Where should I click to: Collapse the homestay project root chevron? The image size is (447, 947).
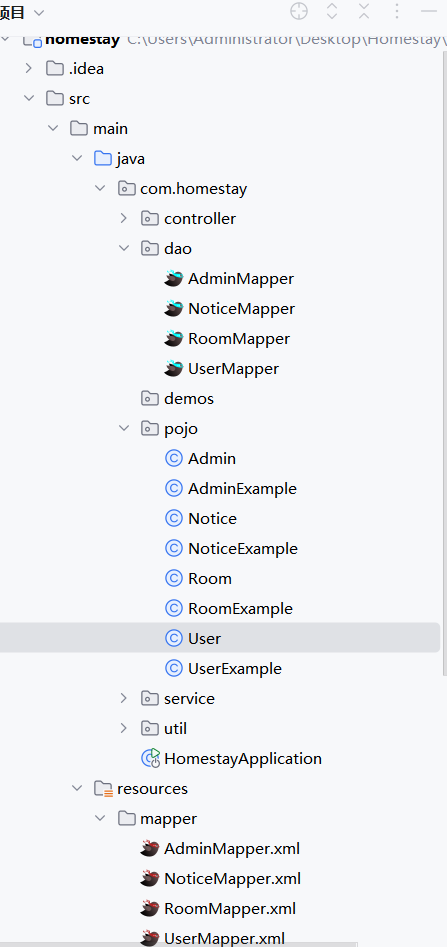pos(5,39)
